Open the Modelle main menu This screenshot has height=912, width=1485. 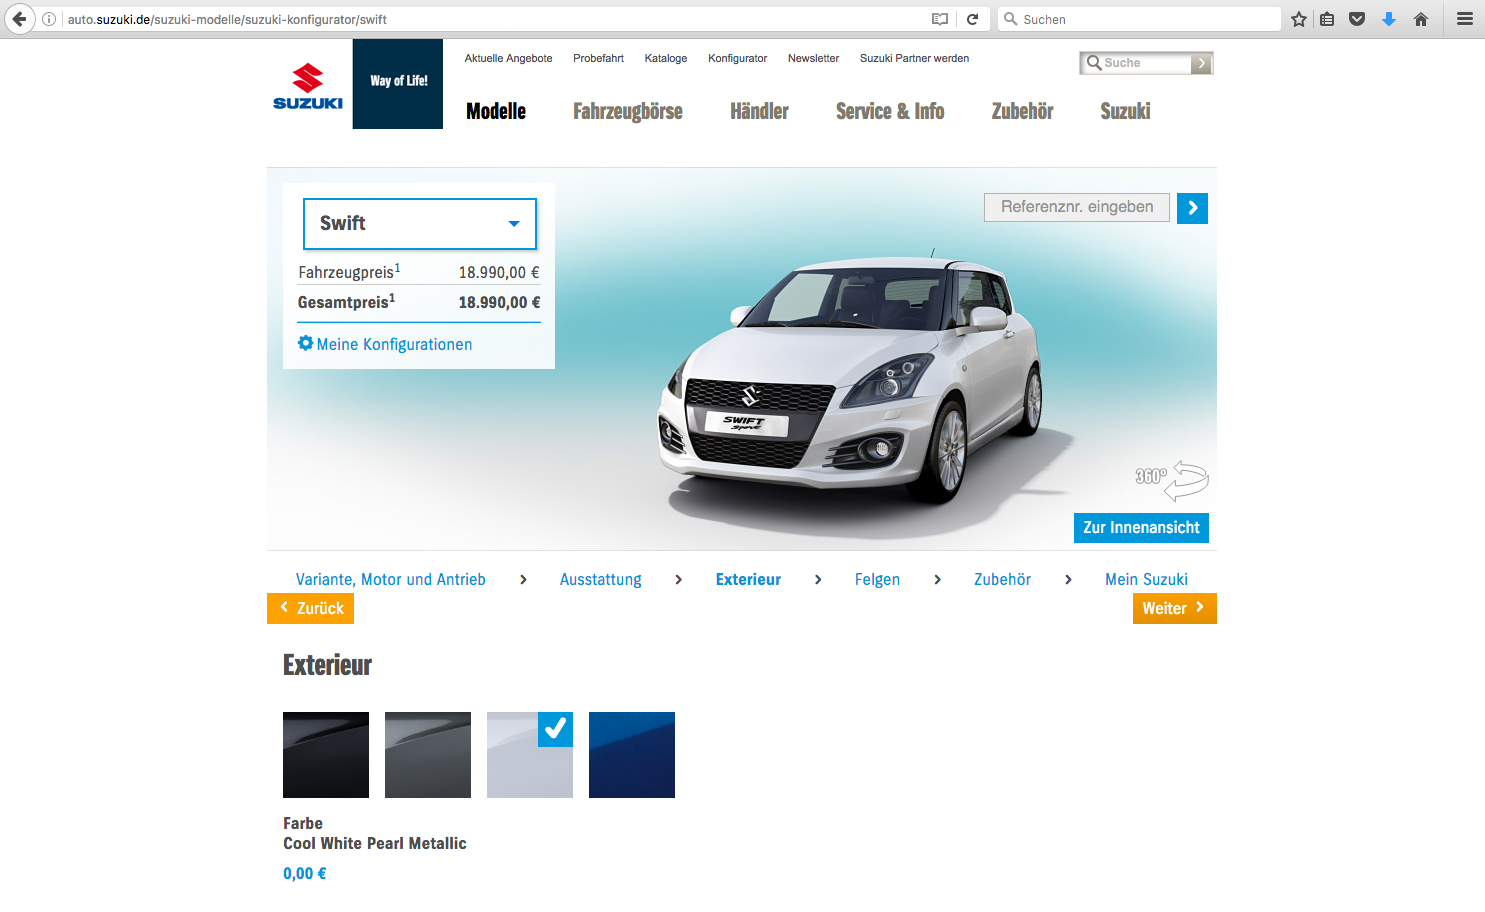coord(496,111)
